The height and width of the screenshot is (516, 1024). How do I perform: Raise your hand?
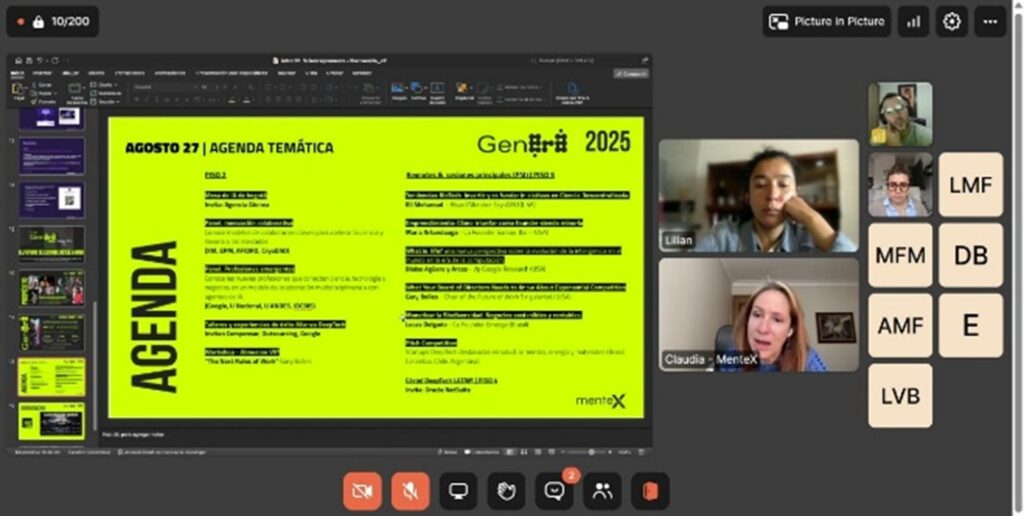(x=506, y=491)
